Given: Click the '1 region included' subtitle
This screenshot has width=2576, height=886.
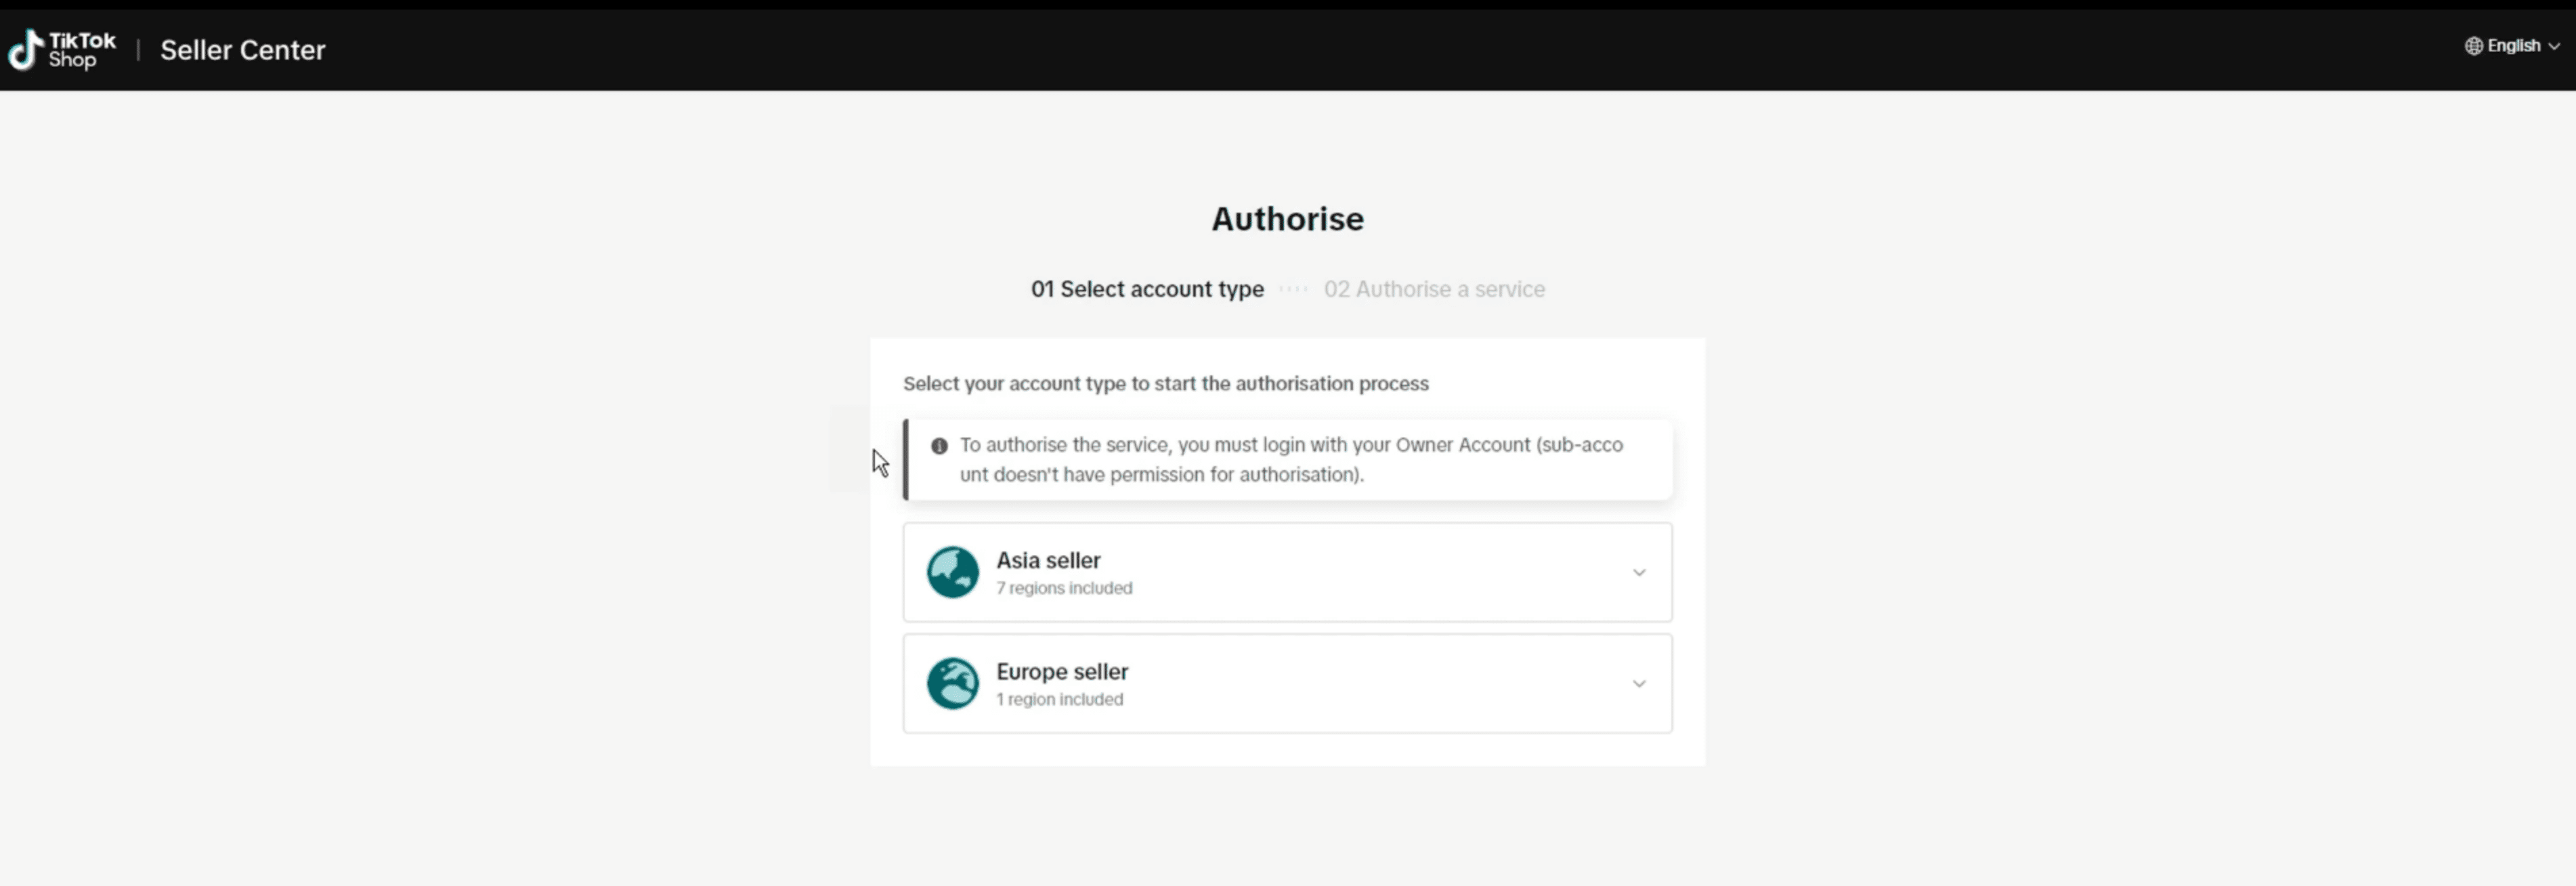Looking at the screenshot, I should [1059, 699].
